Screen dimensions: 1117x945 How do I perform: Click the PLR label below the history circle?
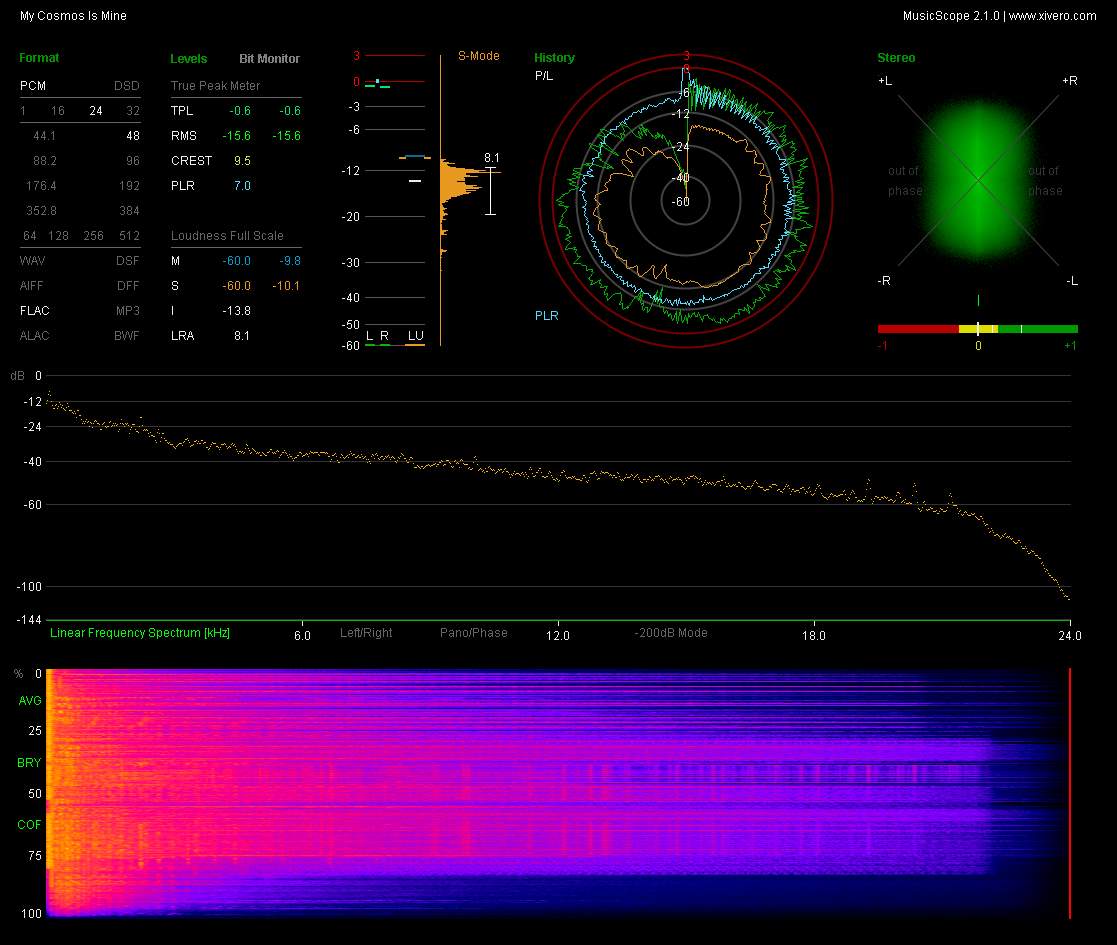click(x=546, y=316)
